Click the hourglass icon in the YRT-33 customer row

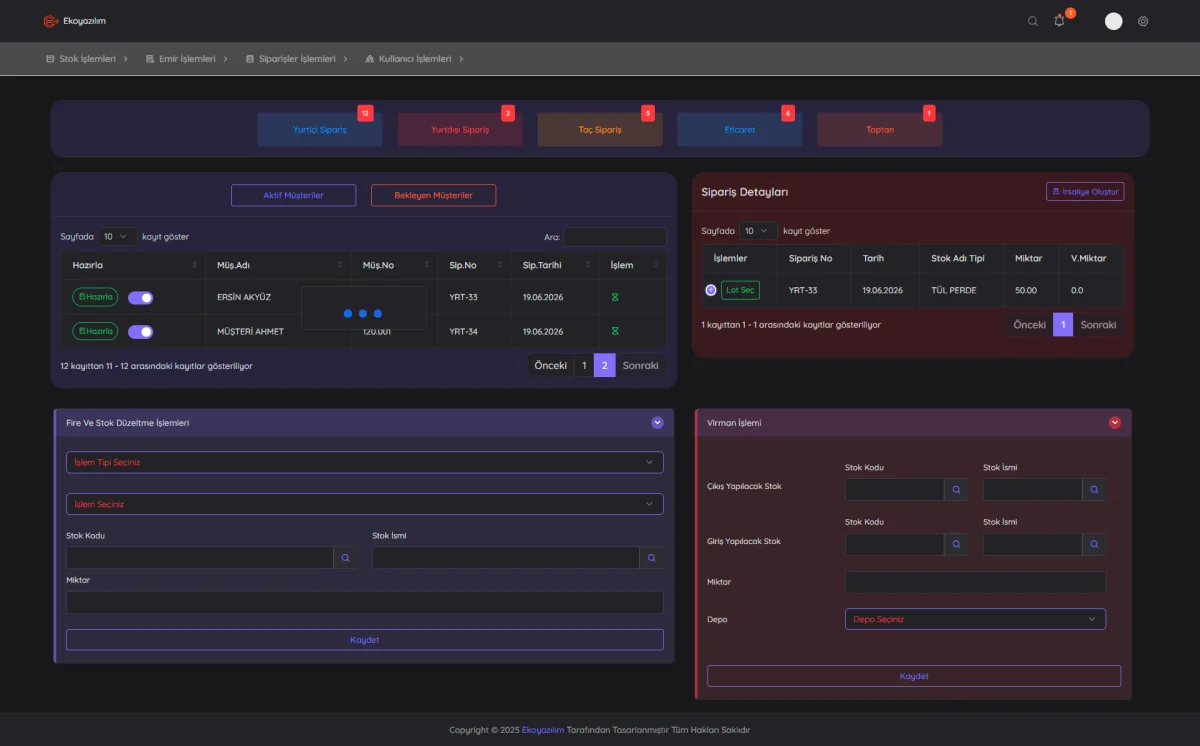[615, 297]
